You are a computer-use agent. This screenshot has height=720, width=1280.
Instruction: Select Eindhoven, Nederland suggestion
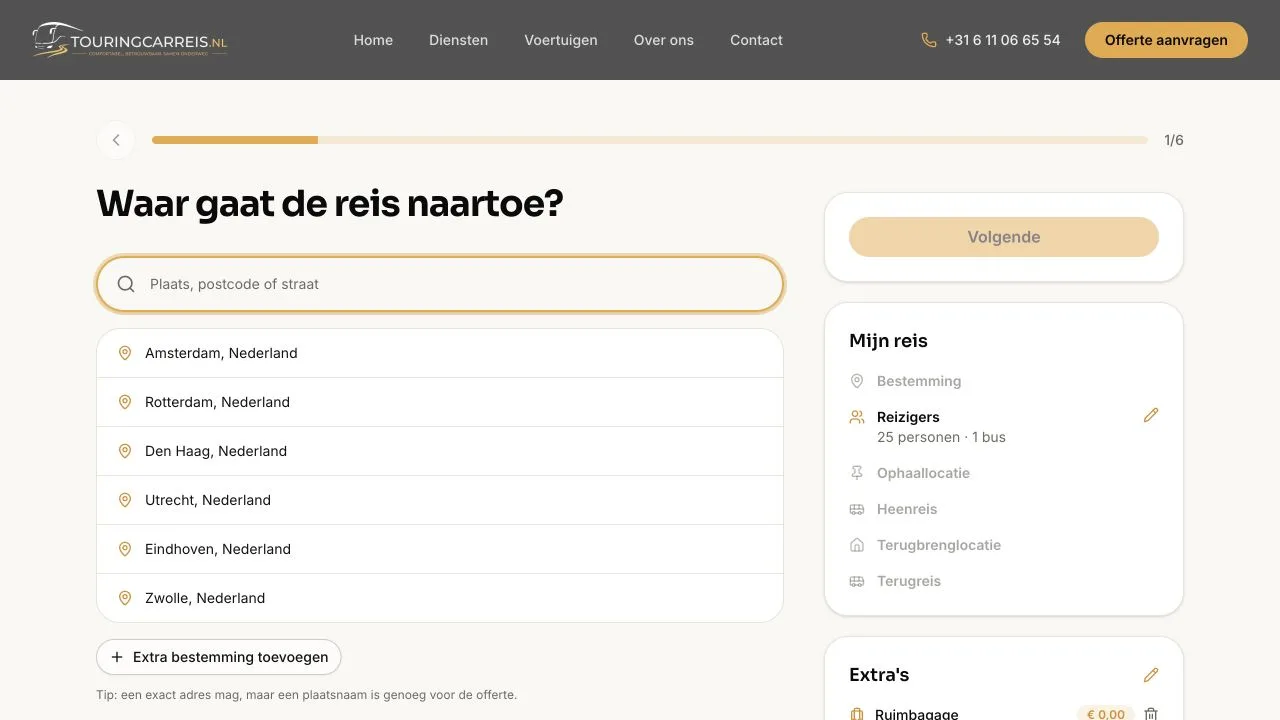440,549
